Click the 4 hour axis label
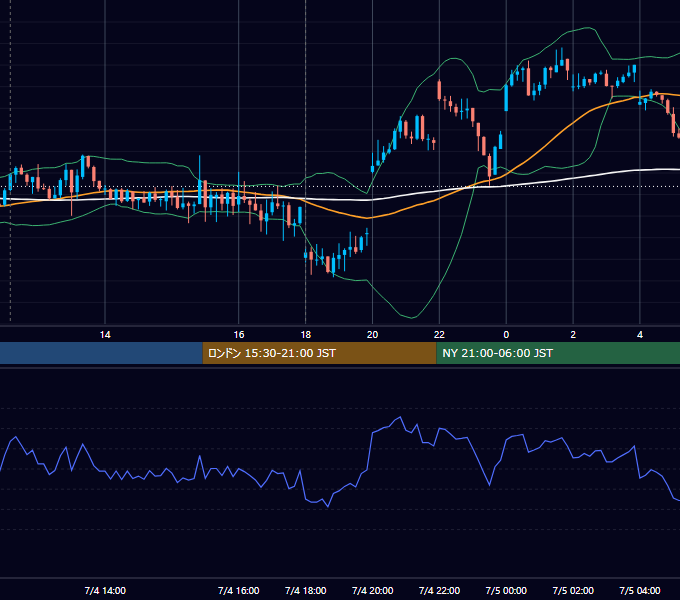Viewport: 680px width, 600px height. point(640,335)
